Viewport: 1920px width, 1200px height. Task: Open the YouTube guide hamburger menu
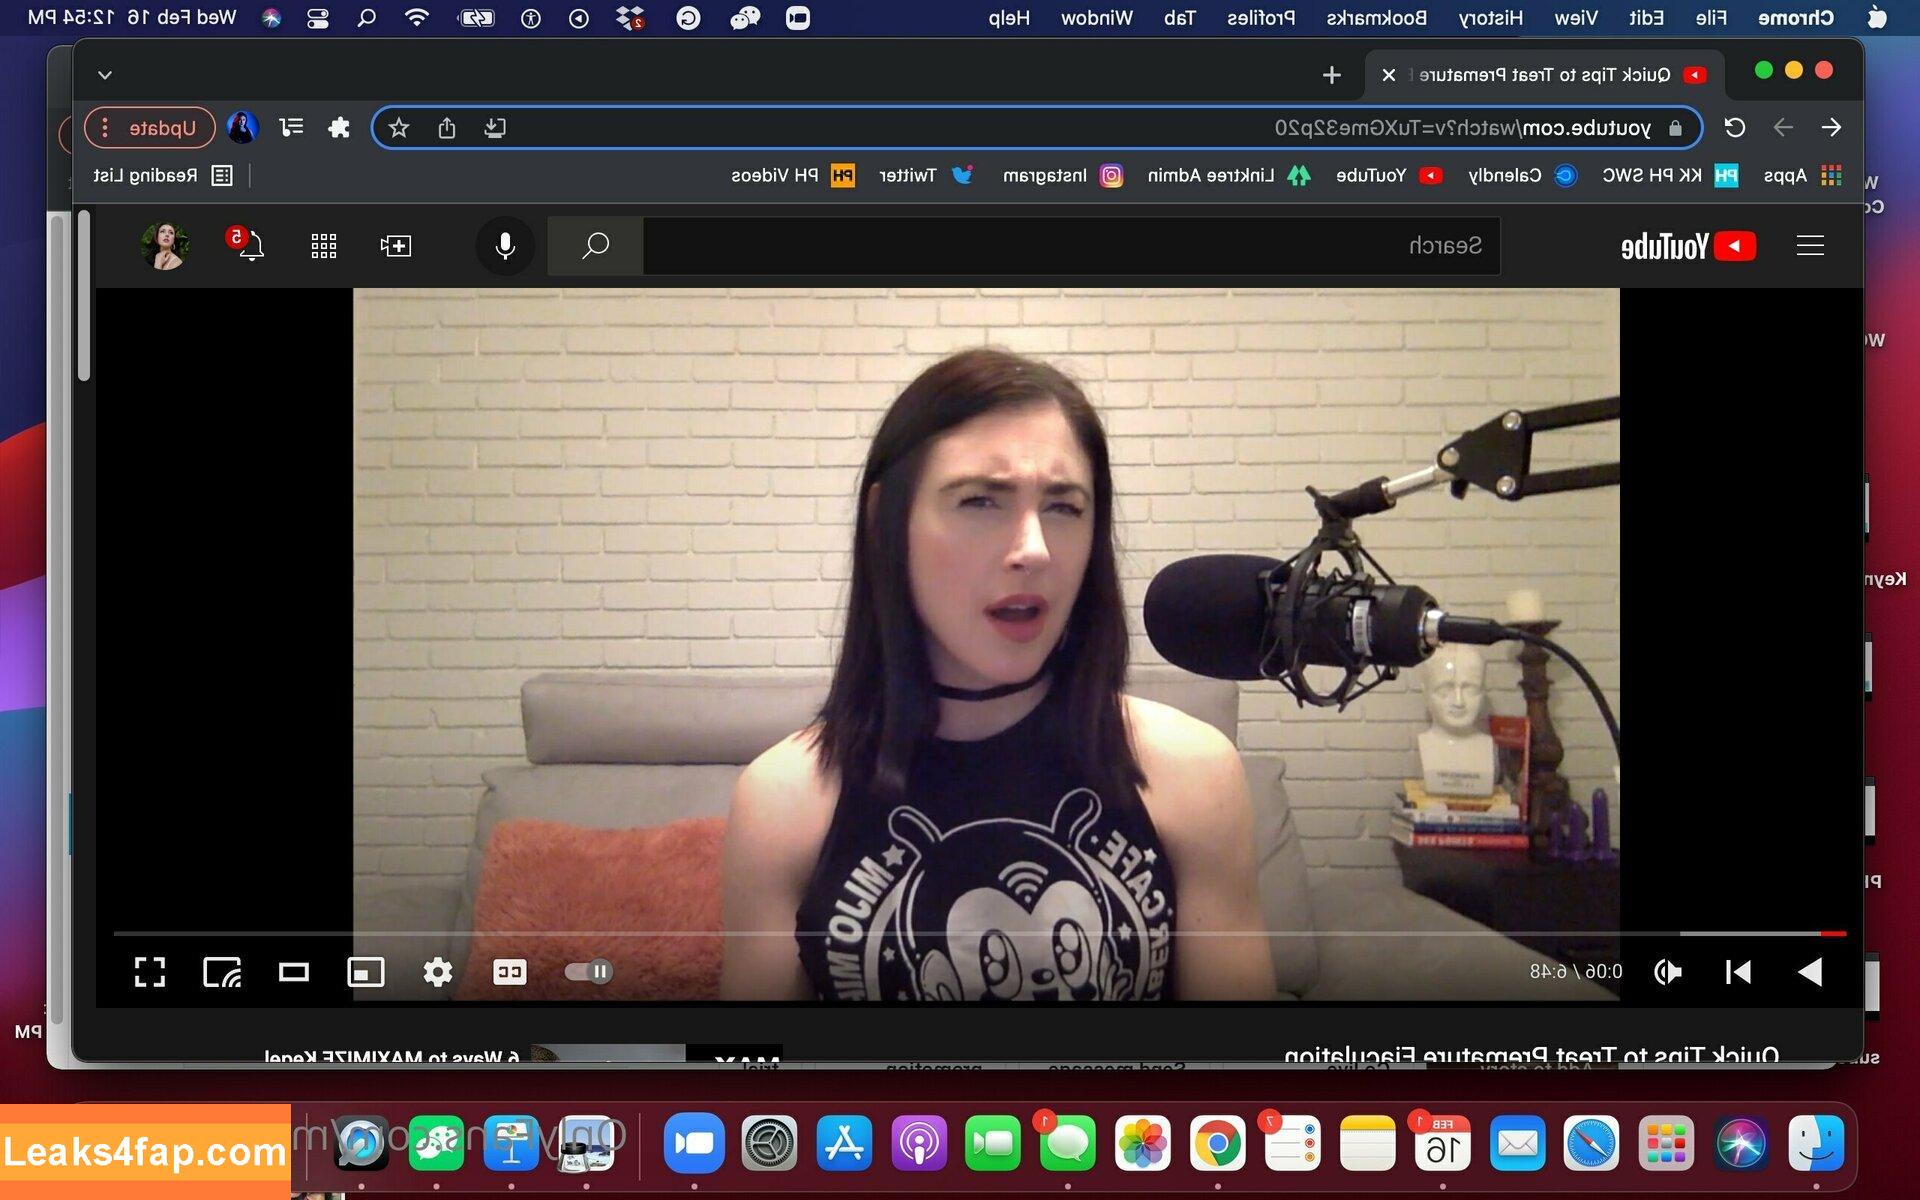coord(1810,246)
